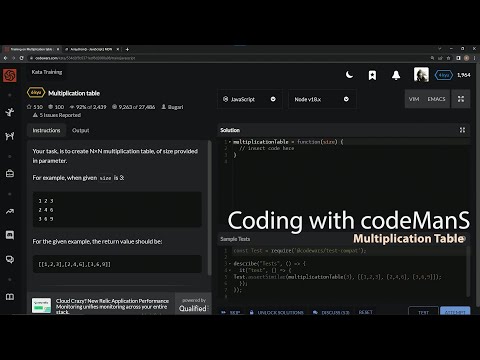Open author Bugari's profile link
Image resolution: width=480 pixels, height=360 pixels.
172,107
